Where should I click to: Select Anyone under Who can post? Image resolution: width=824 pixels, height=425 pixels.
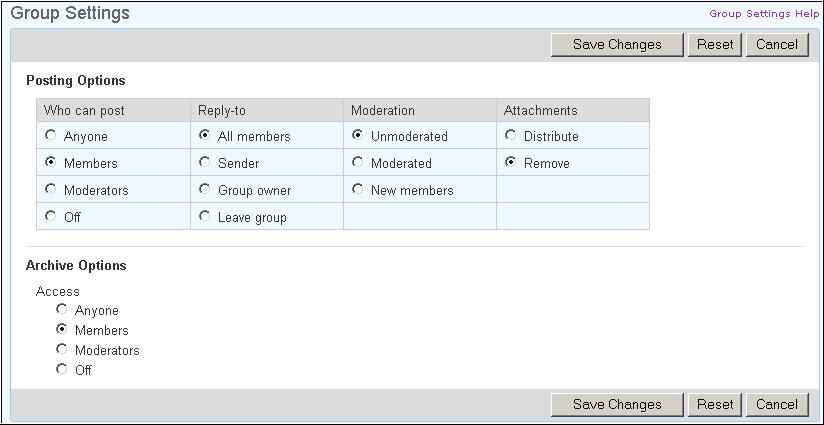tap(50, 136)
